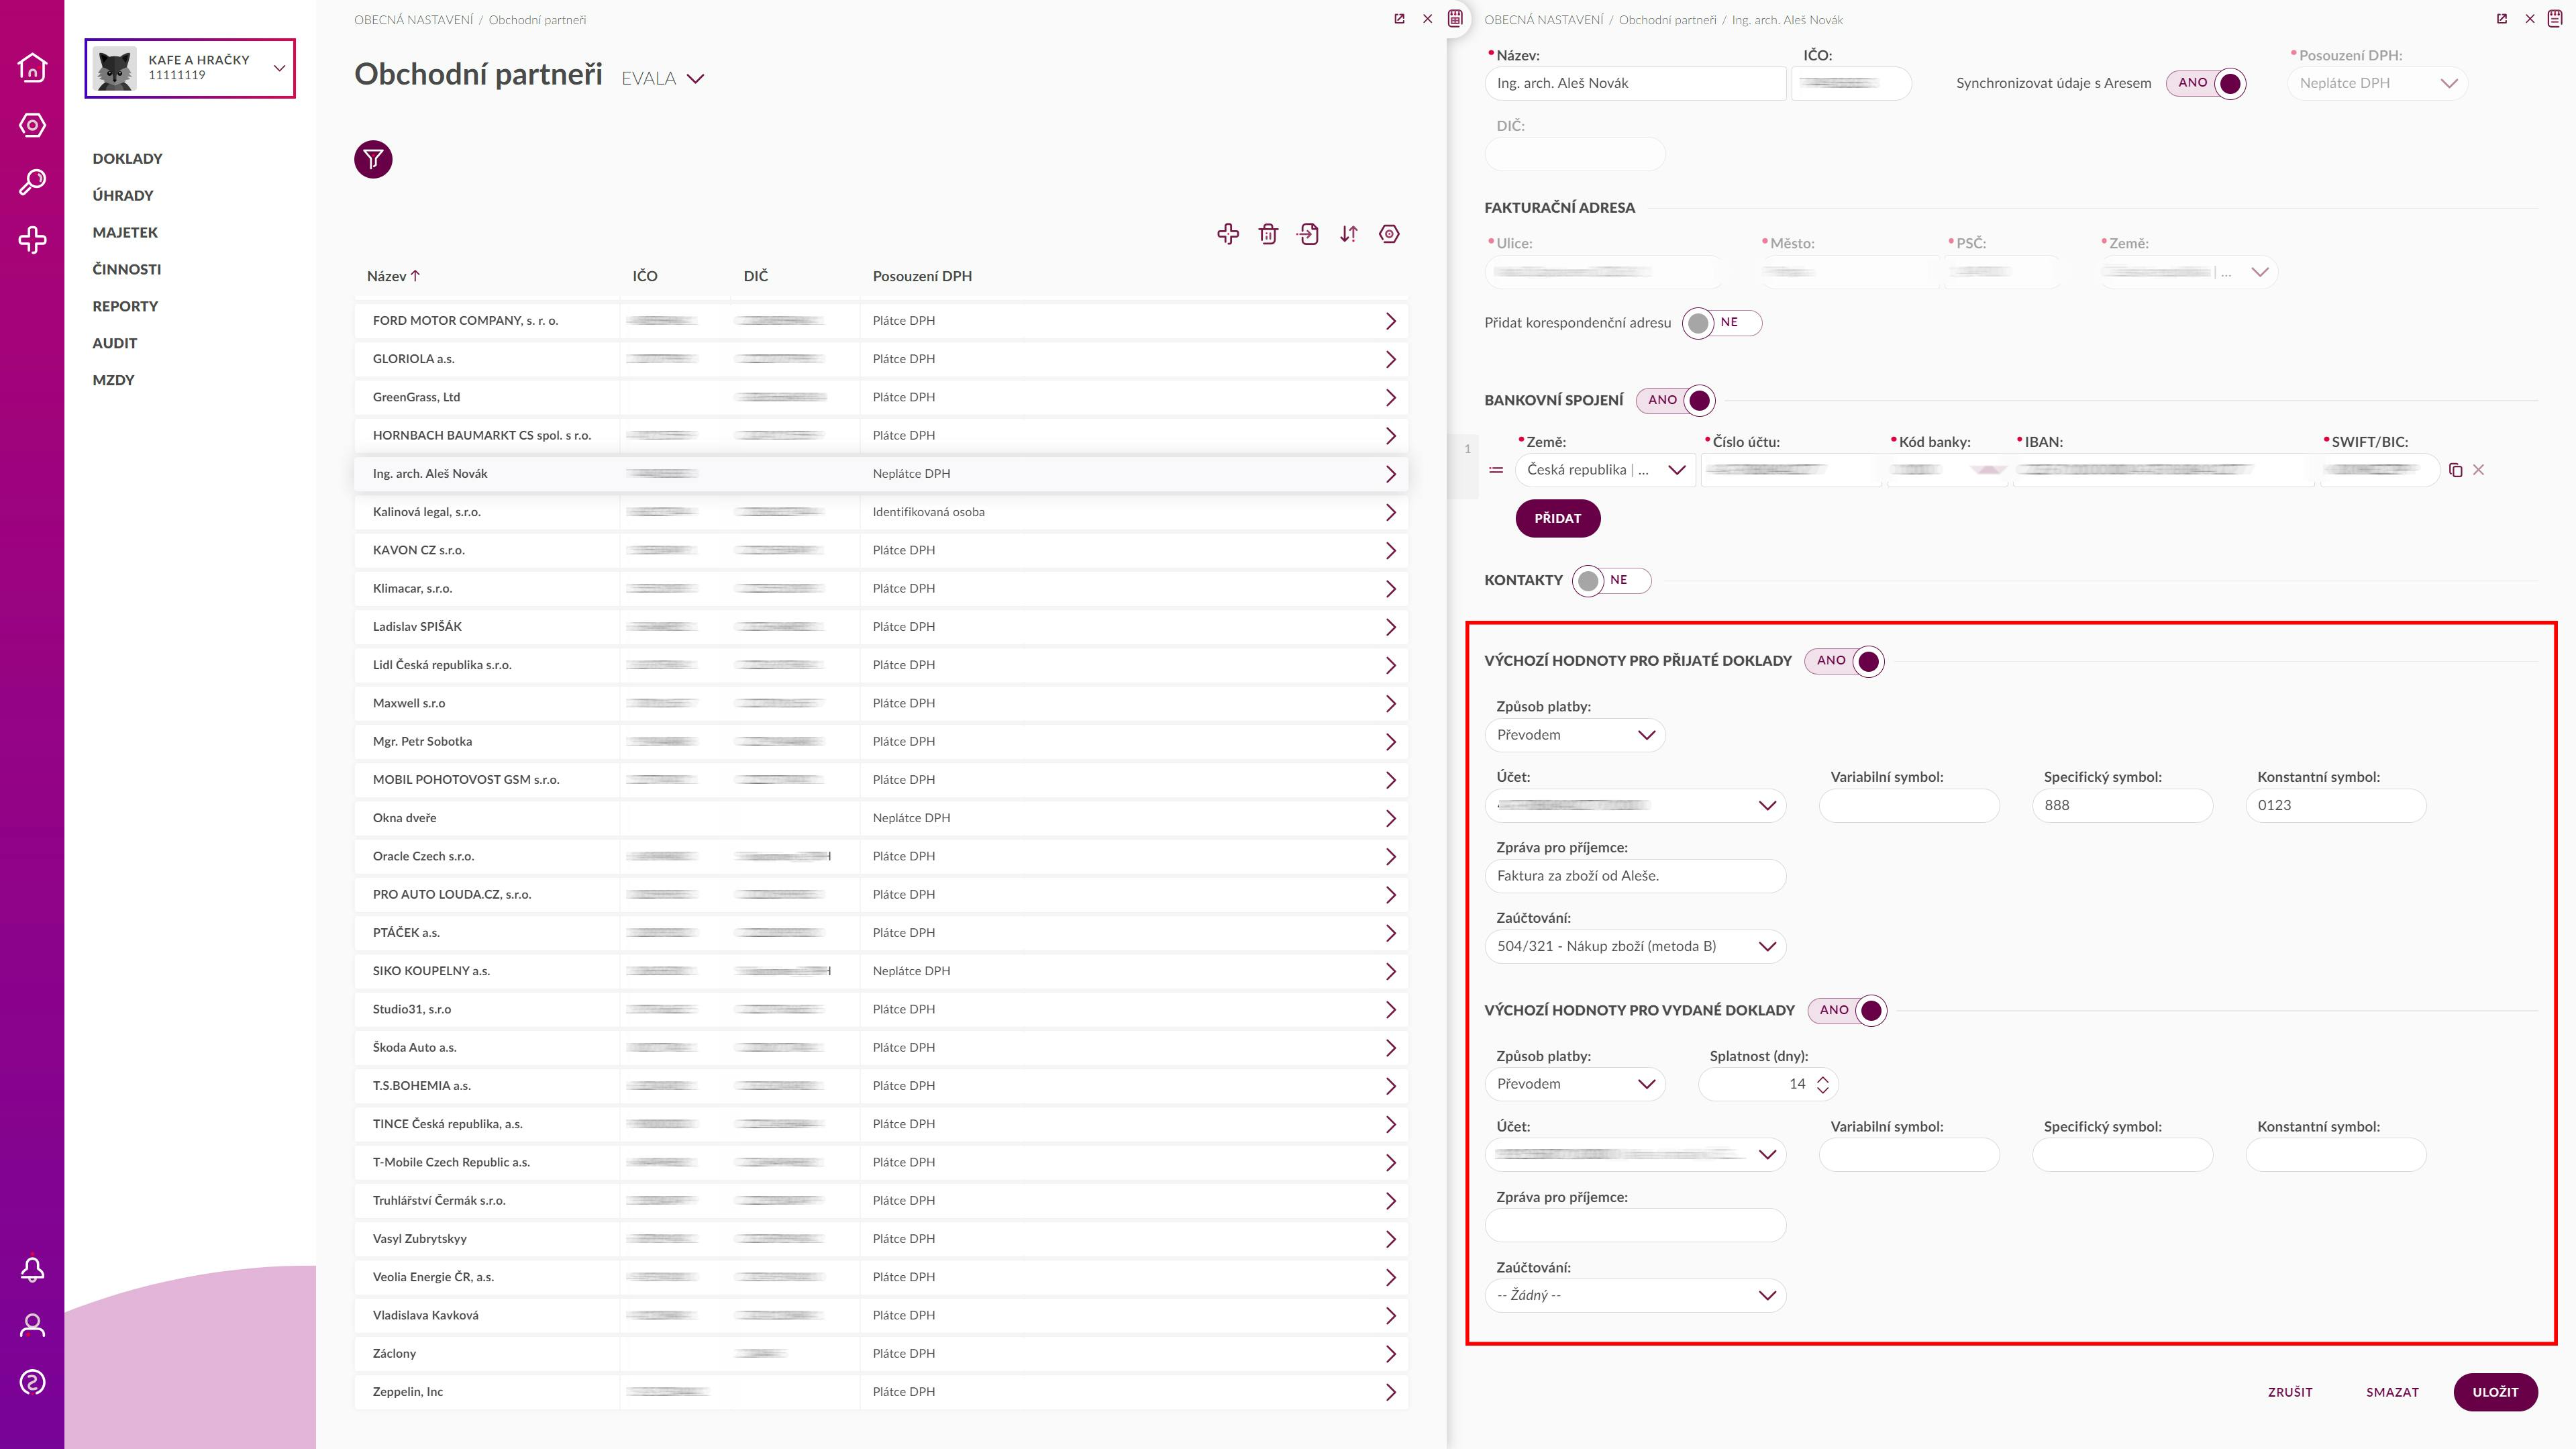Click the import icon above partner list
The image size is (2576, 1449).
coord(1308,234)
